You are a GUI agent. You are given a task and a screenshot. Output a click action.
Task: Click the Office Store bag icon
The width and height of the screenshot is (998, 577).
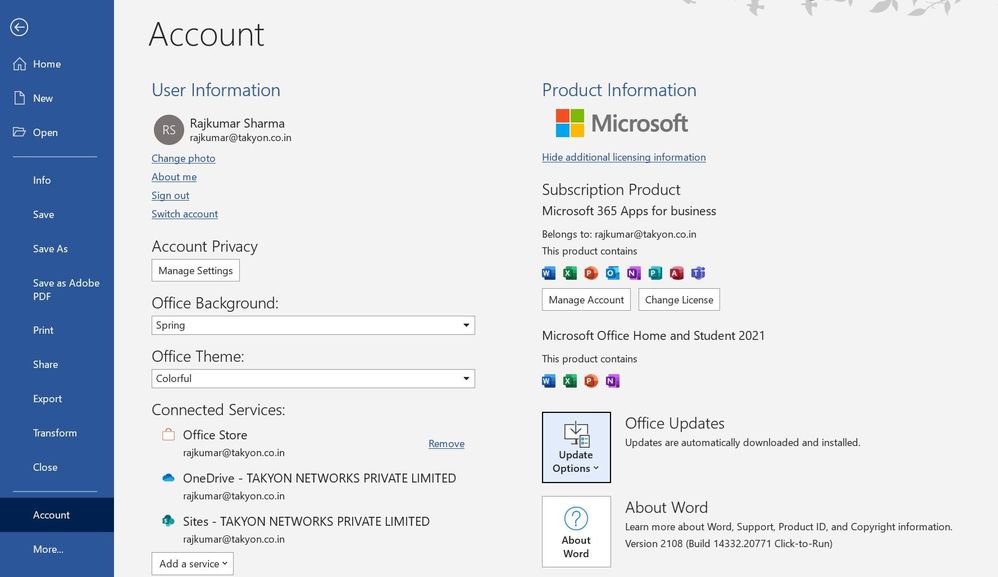point(168,435)
